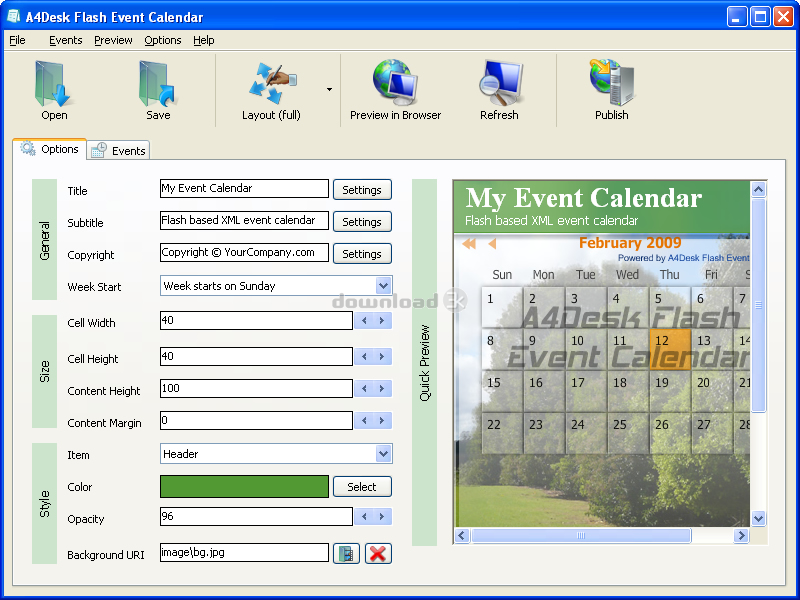Click preview scroll up arrow
Image resolution: width=800 pixels, height=600 pixels.
click(758, 190)
